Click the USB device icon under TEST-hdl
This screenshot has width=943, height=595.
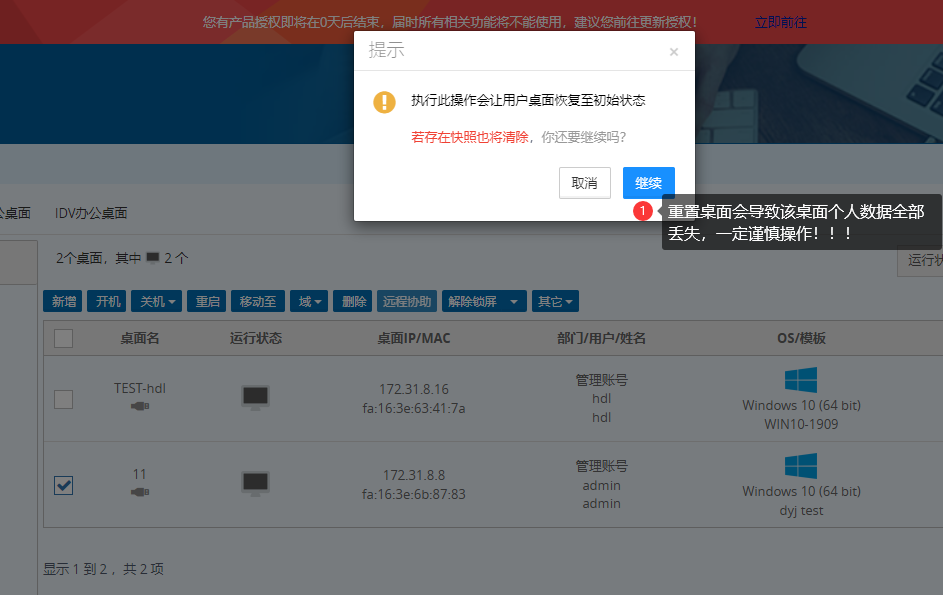[140, 406]
